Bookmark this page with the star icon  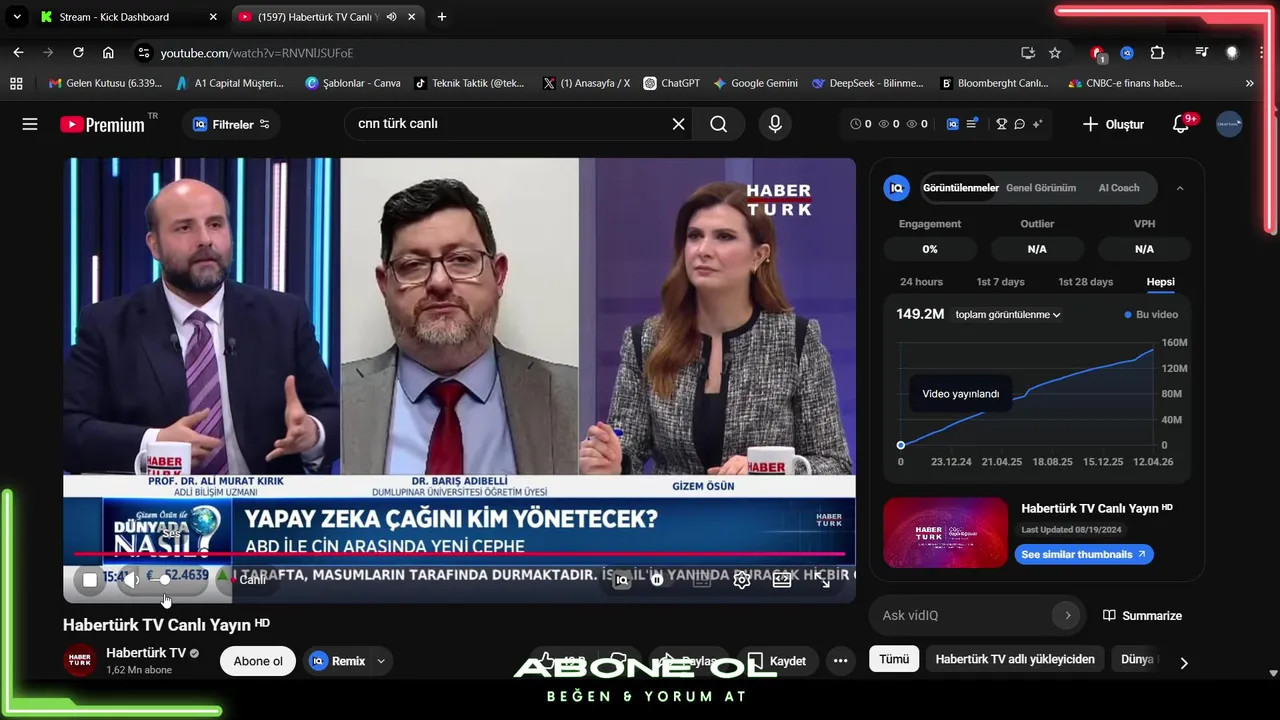[x=1055, y=52]
